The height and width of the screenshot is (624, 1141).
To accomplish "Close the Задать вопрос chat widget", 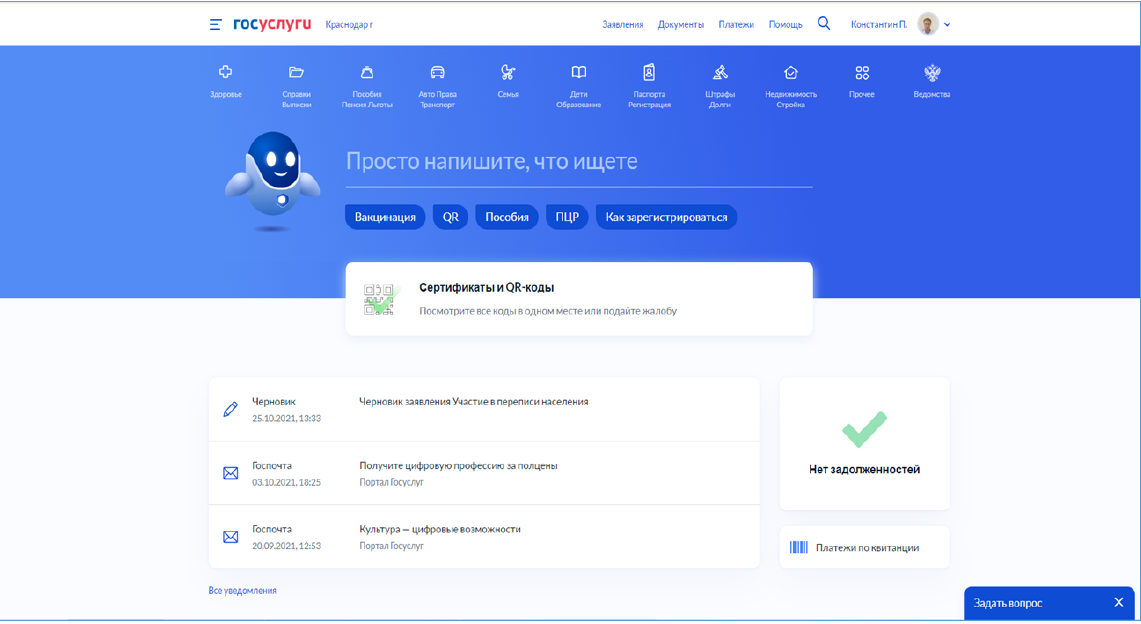I will pyautogui.click(x=1118, y=602).
